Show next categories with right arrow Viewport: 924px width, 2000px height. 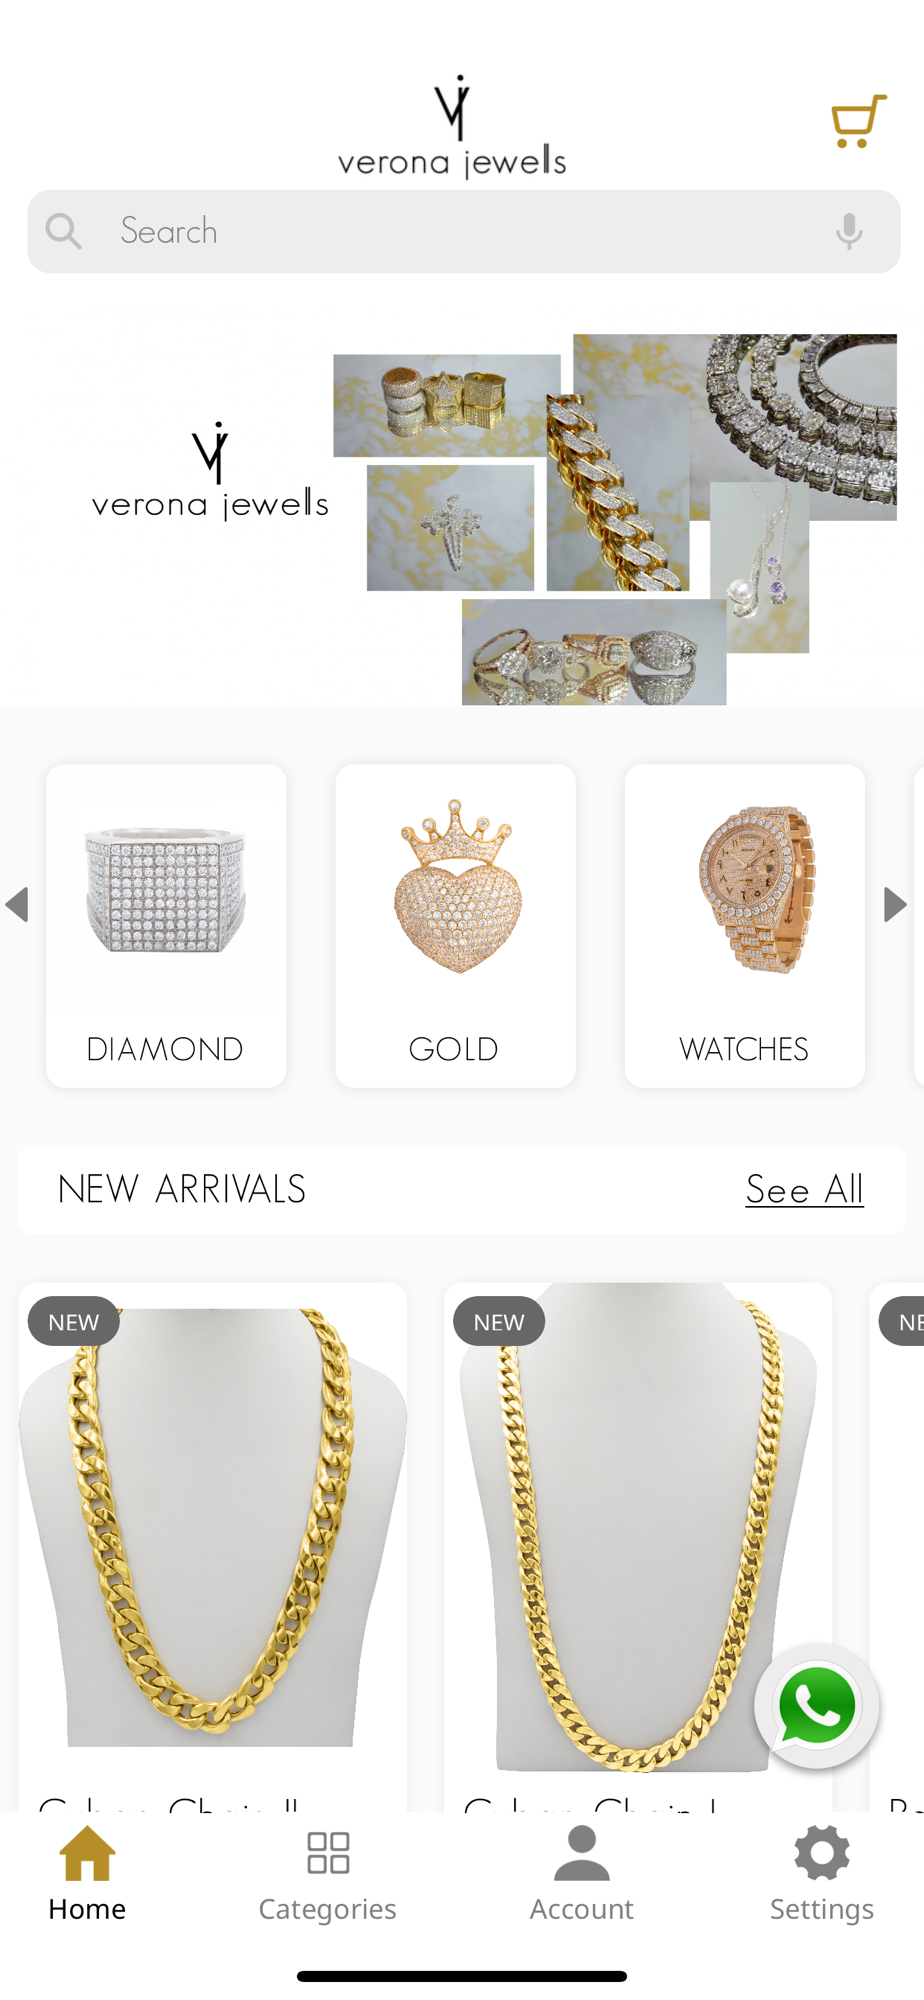895,904
